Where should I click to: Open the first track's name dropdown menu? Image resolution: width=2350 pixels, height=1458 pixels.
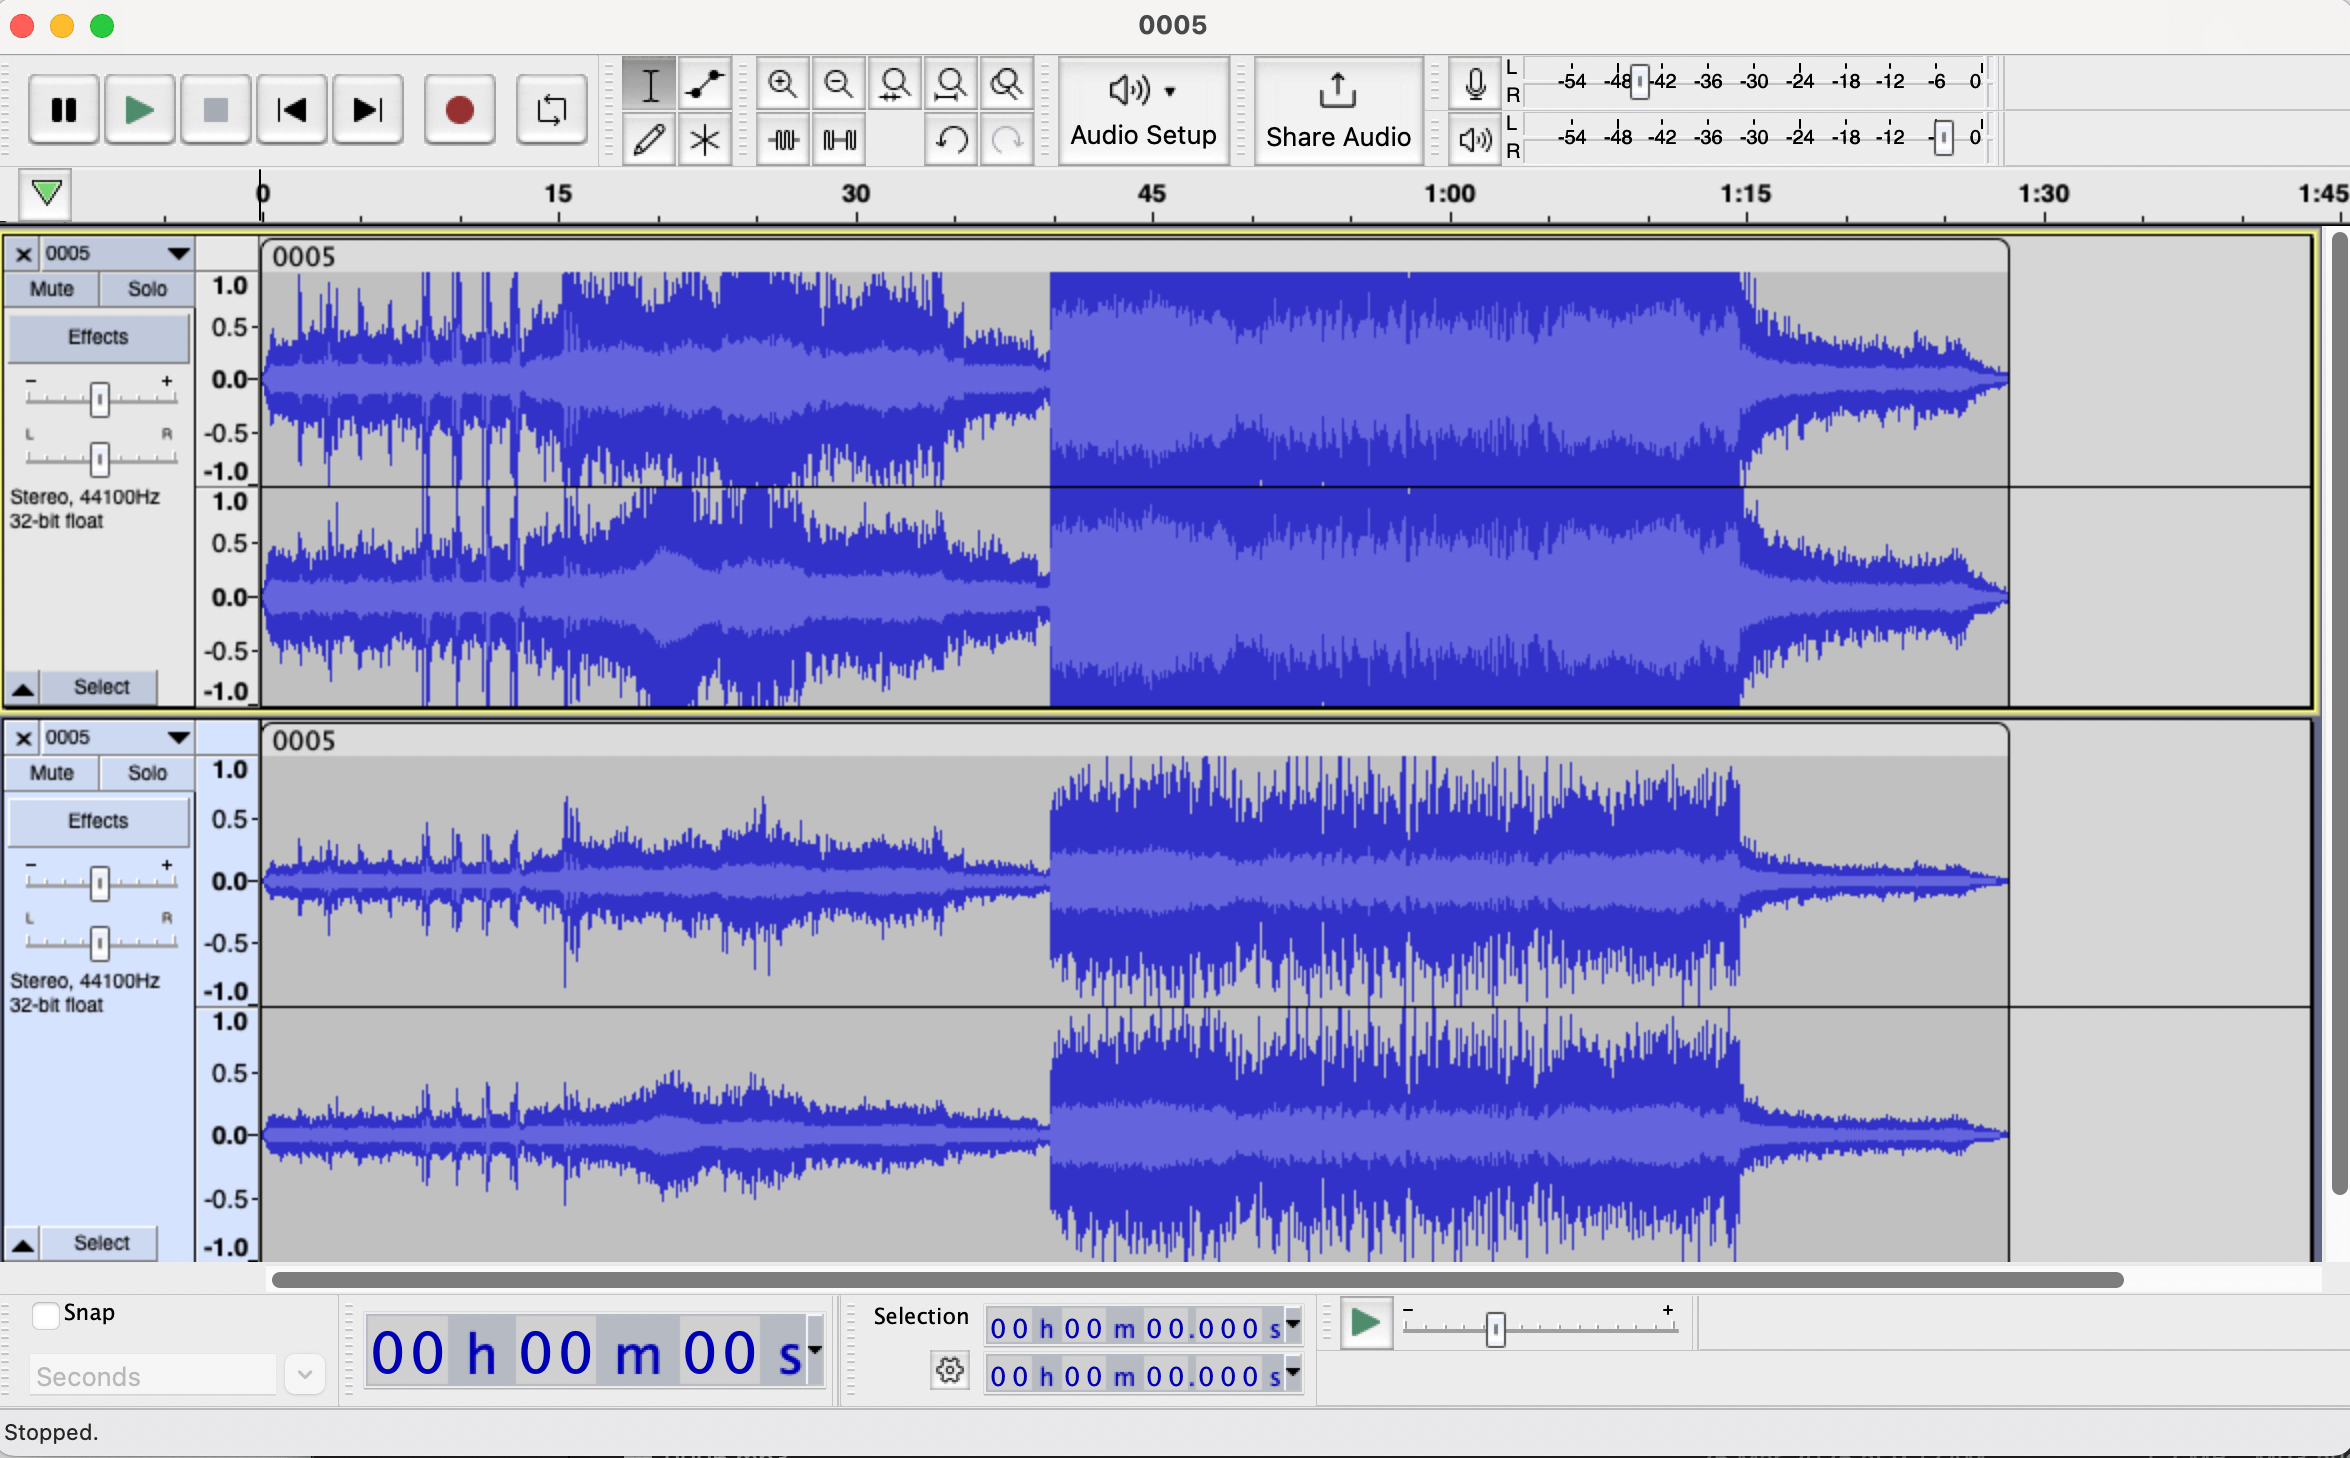[178, 254]
